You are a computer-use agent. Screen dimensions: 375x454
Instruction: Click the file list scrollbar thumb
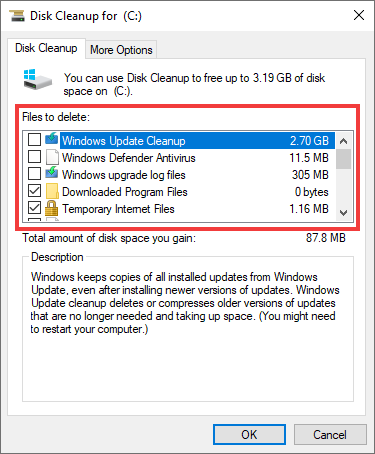[344, 159]
